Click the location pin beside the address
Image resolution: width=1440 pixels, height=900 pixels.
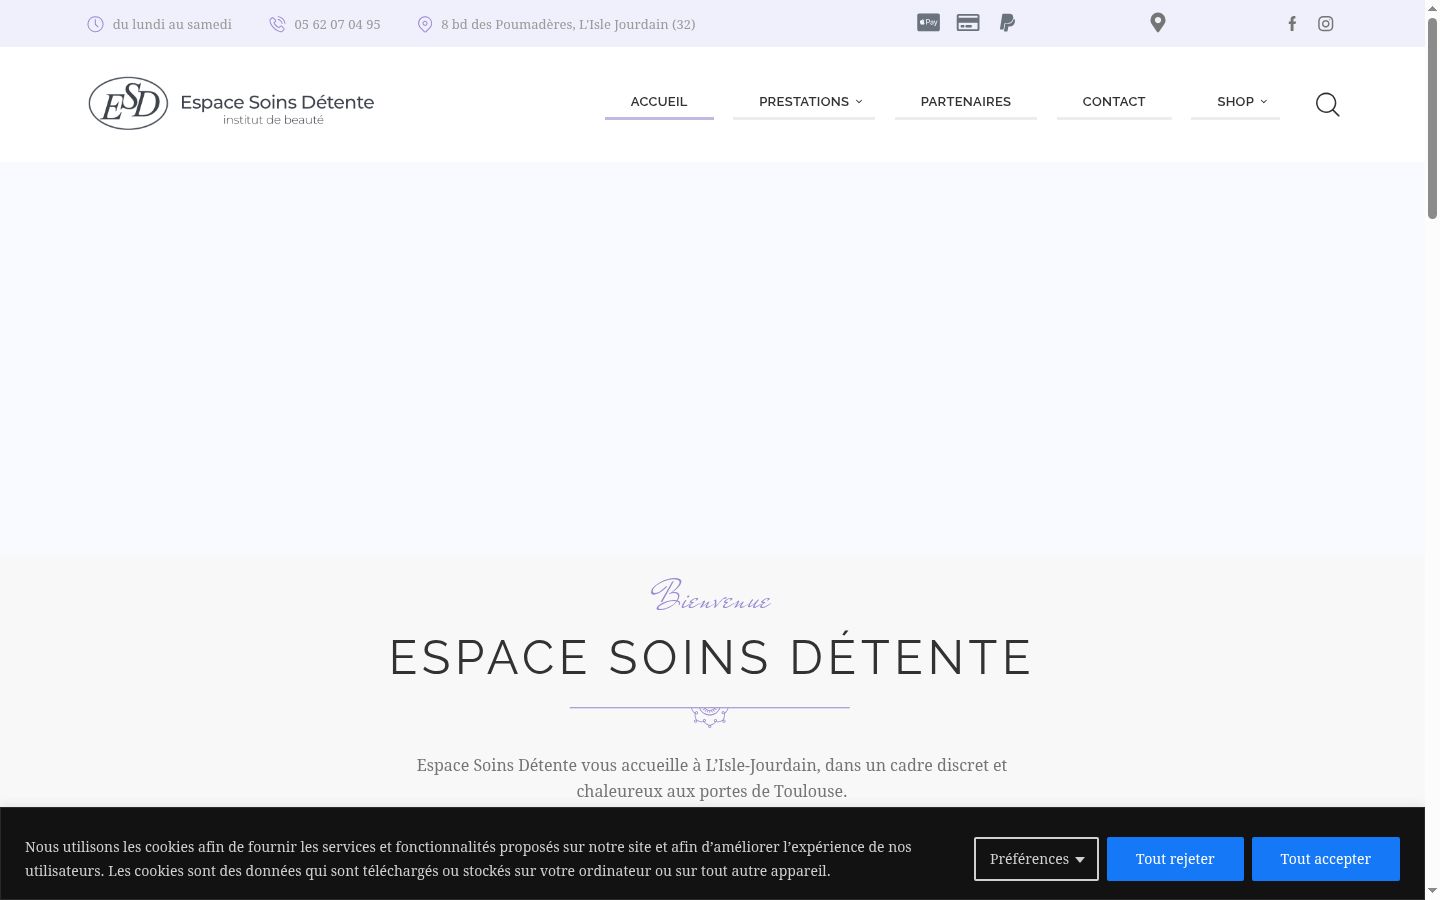[425, 24]
